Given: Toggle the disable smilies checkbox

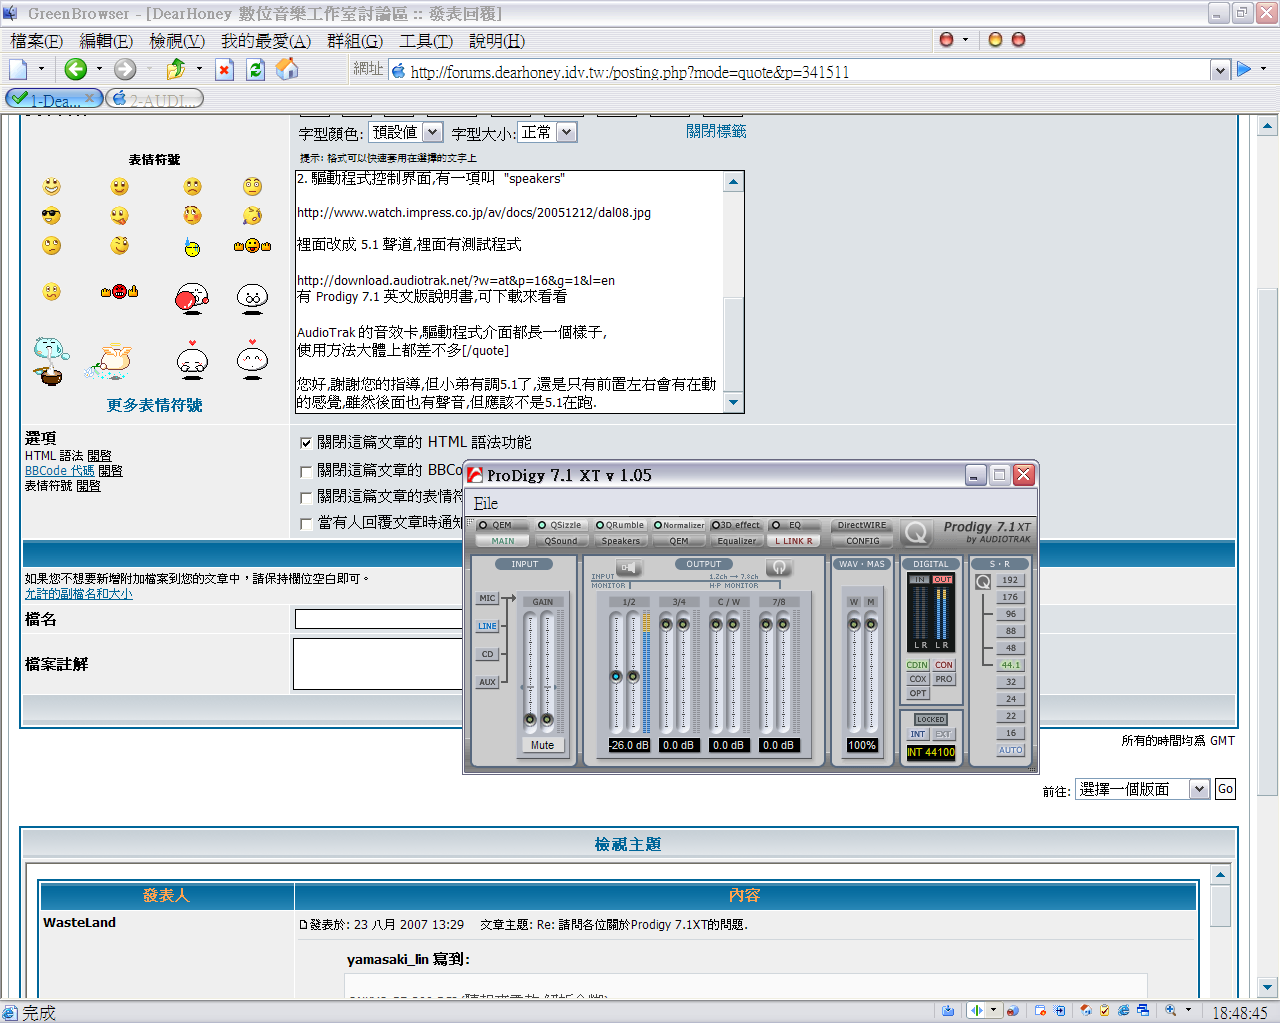Looking at the screenshot, I should tap(306, 497).
